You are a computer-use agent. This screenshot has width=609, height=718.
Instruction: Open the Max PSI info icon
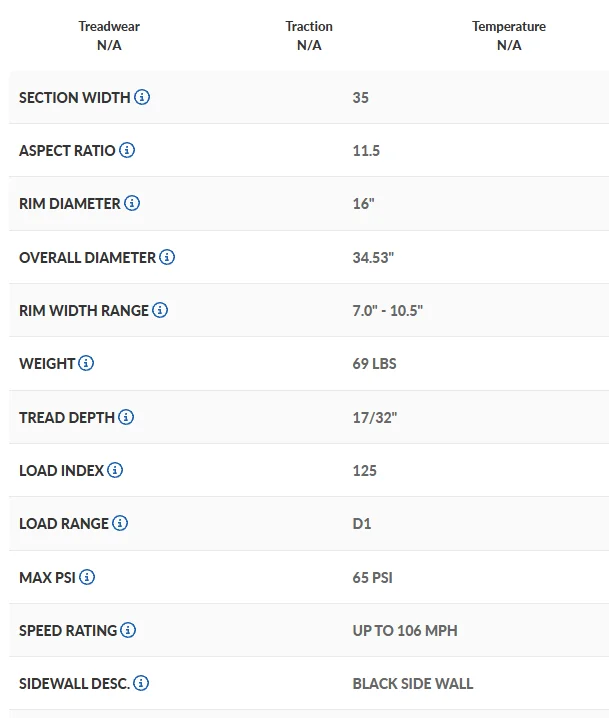tap(87, 577)
